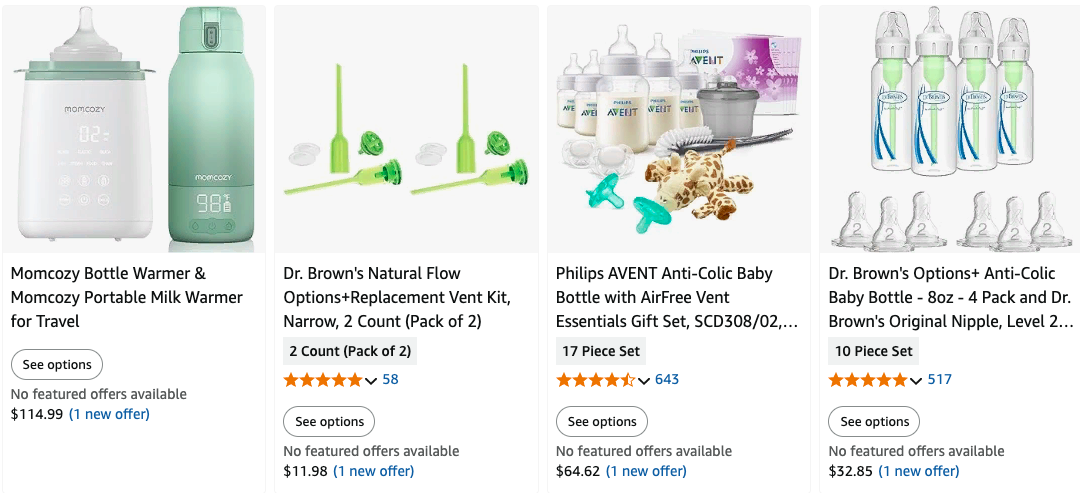
Task: Click the Philips AVENT Anti-Colic Baby Bottle title
Action: click(x=677, y=297)
